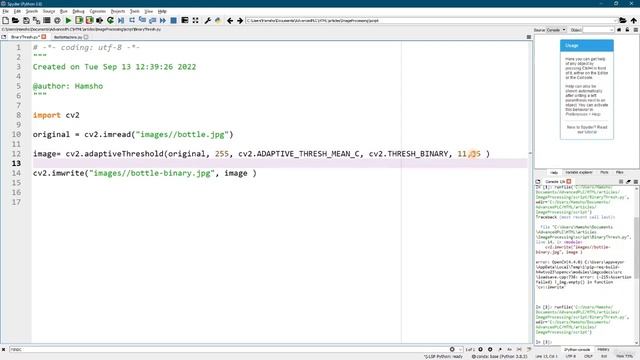Stop debugging with the square icon
This screenshot has height=360, width=640.
(173, 20)
